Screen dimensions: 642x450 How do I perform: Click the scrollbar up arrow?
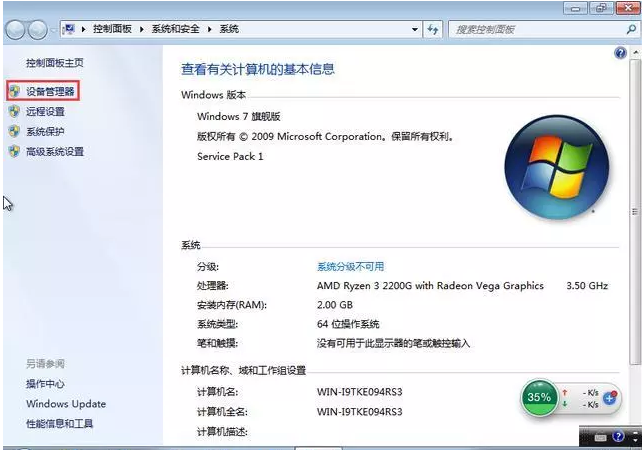pos(635,52)
